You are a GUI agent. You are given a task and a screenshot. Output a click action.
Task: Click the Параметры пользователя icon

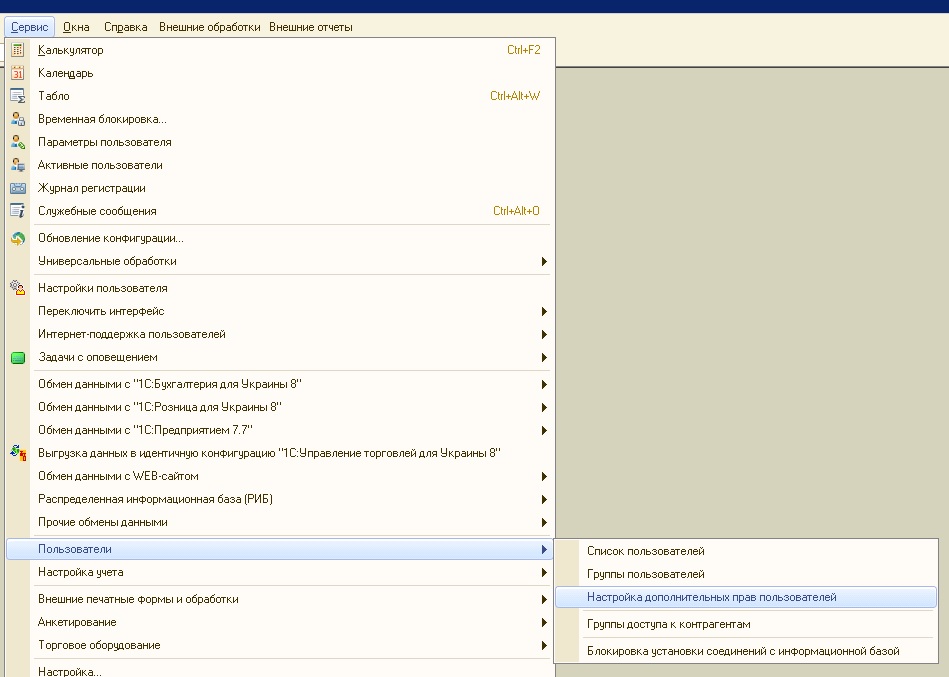(x=18, y=142)
